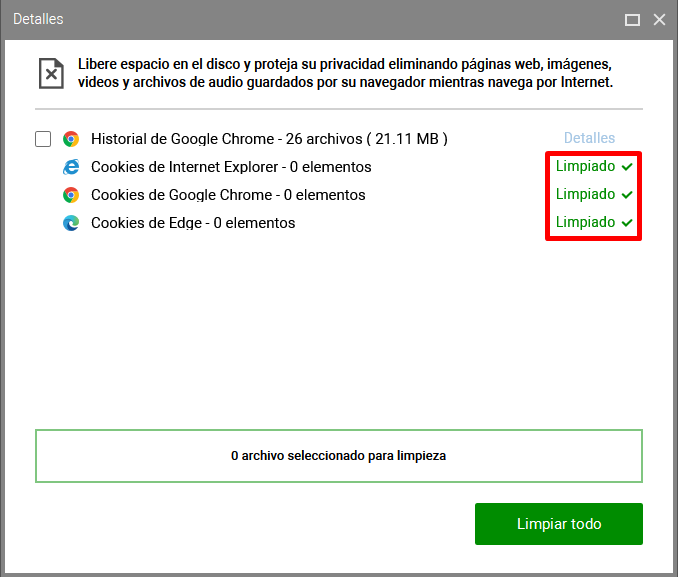Click the deleted-file icon next to the description

click(x=51, y=74)
